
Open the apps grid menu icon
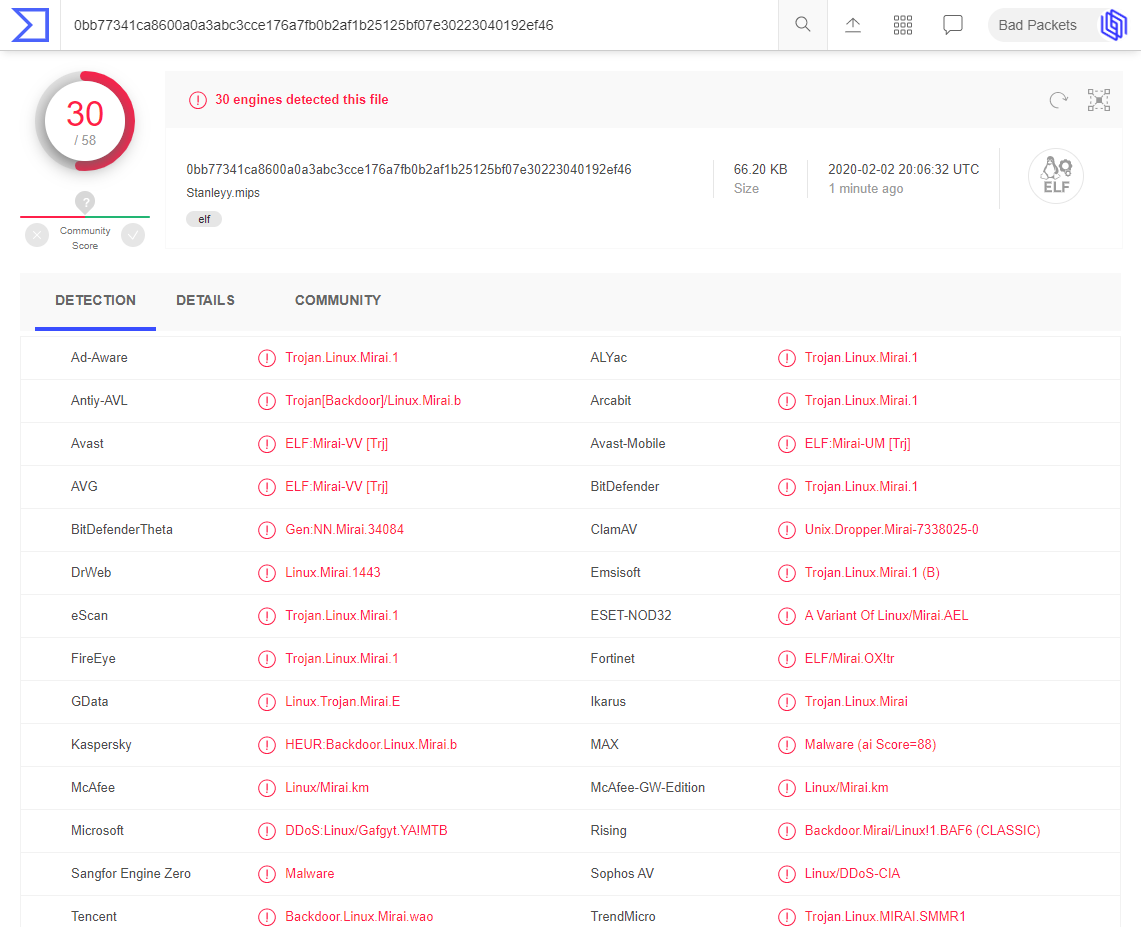[x=903, y=25]
